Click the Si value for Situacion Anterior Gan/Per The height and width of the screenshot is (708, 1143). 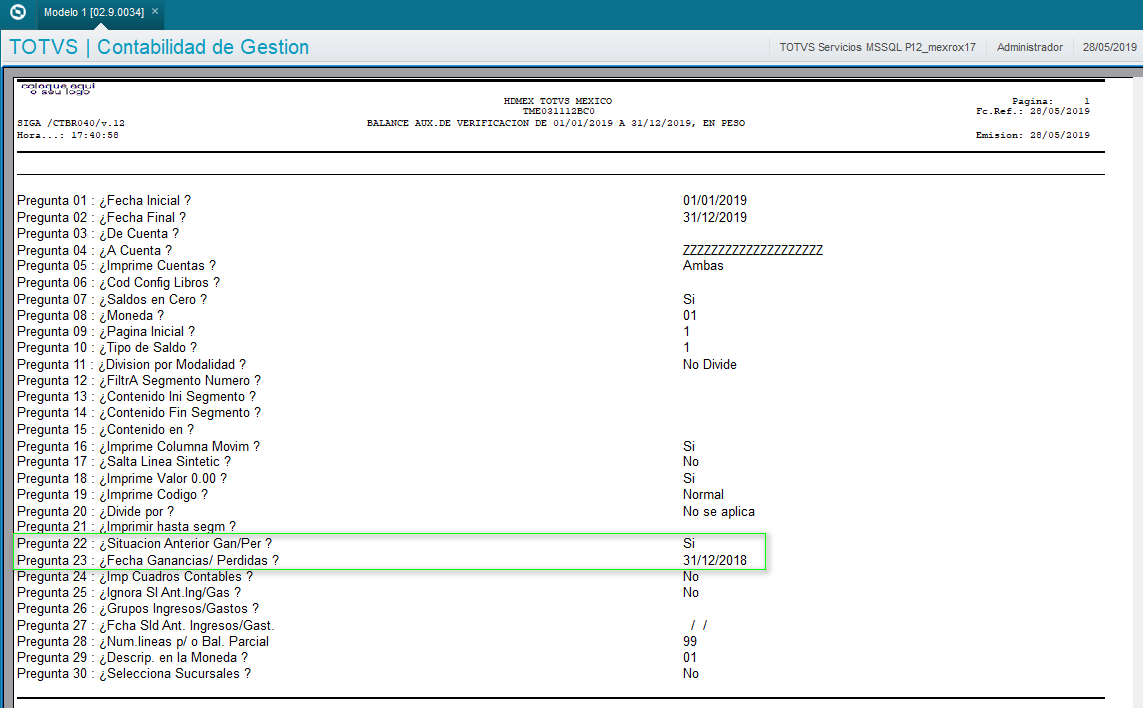click(689, 543)
